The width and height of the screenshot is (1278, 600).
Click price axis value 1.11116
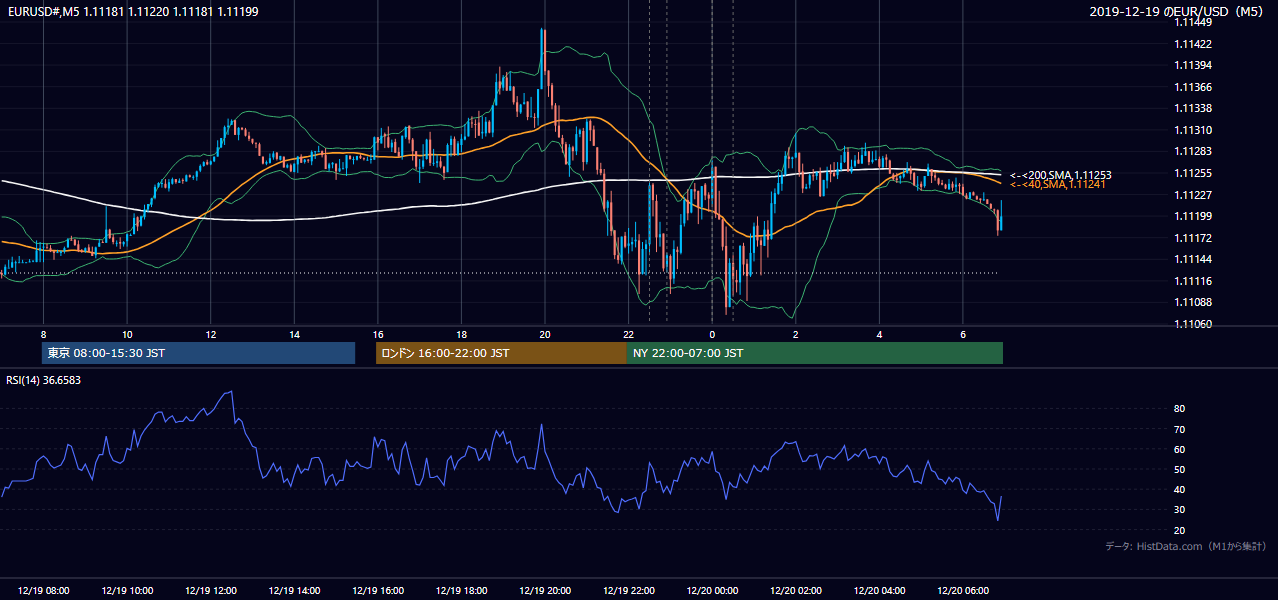point(1193,281)
